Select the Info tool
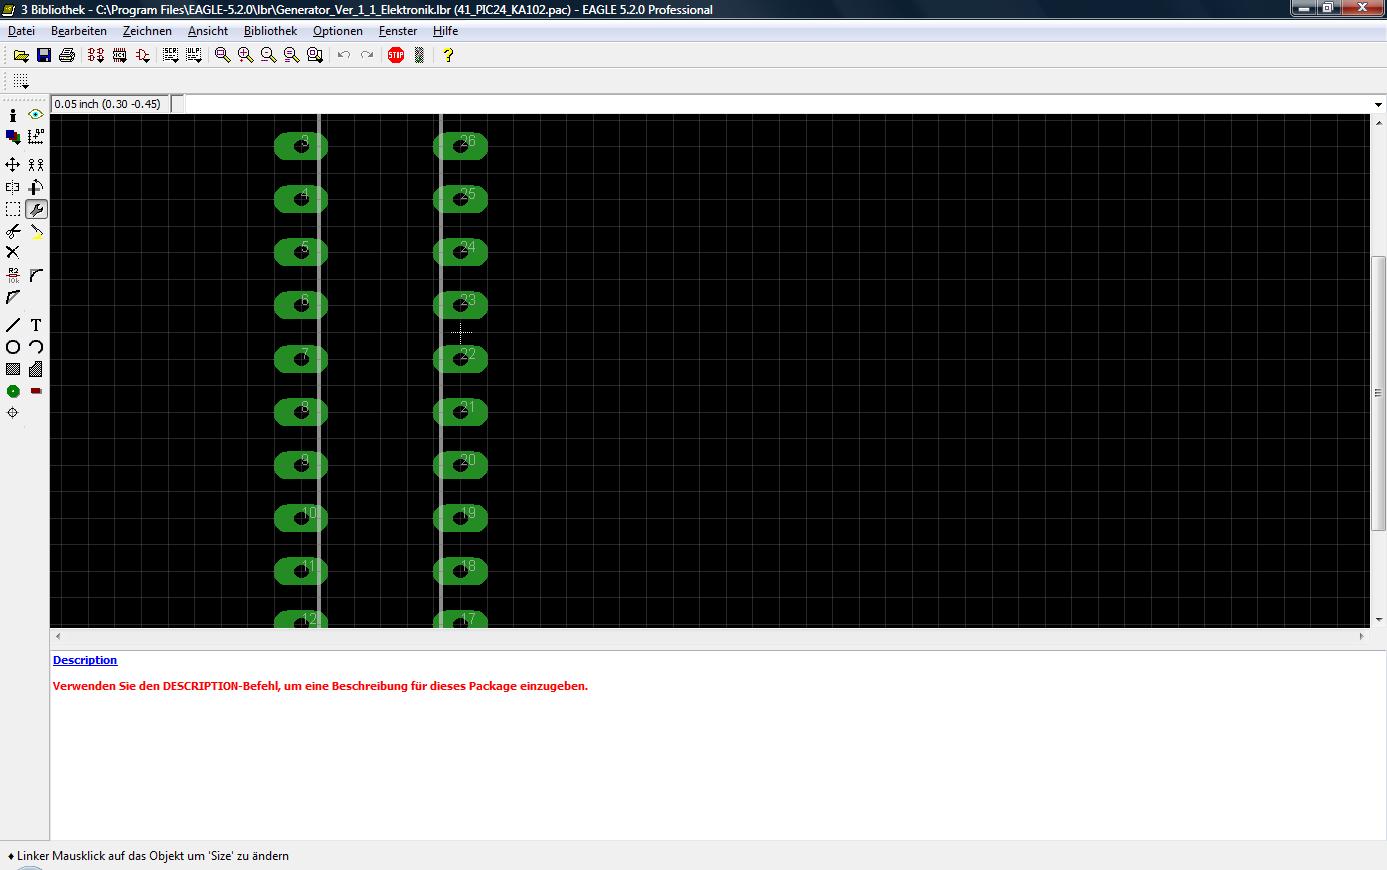The image size is (1387, 870). point(13,116)
